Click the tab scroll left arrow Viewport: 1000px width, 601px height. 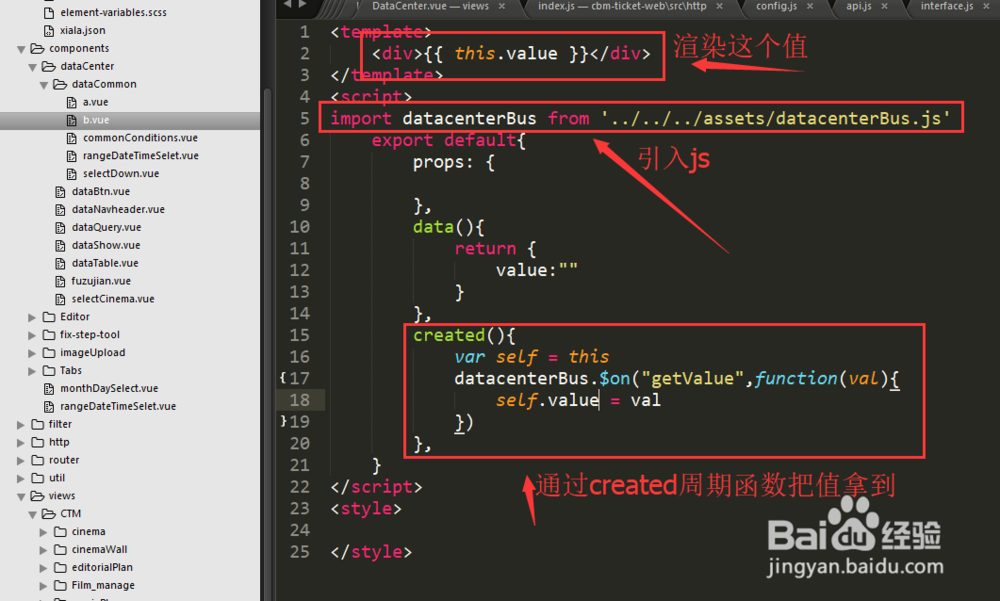pyautogui.click(x=288, y=4)
